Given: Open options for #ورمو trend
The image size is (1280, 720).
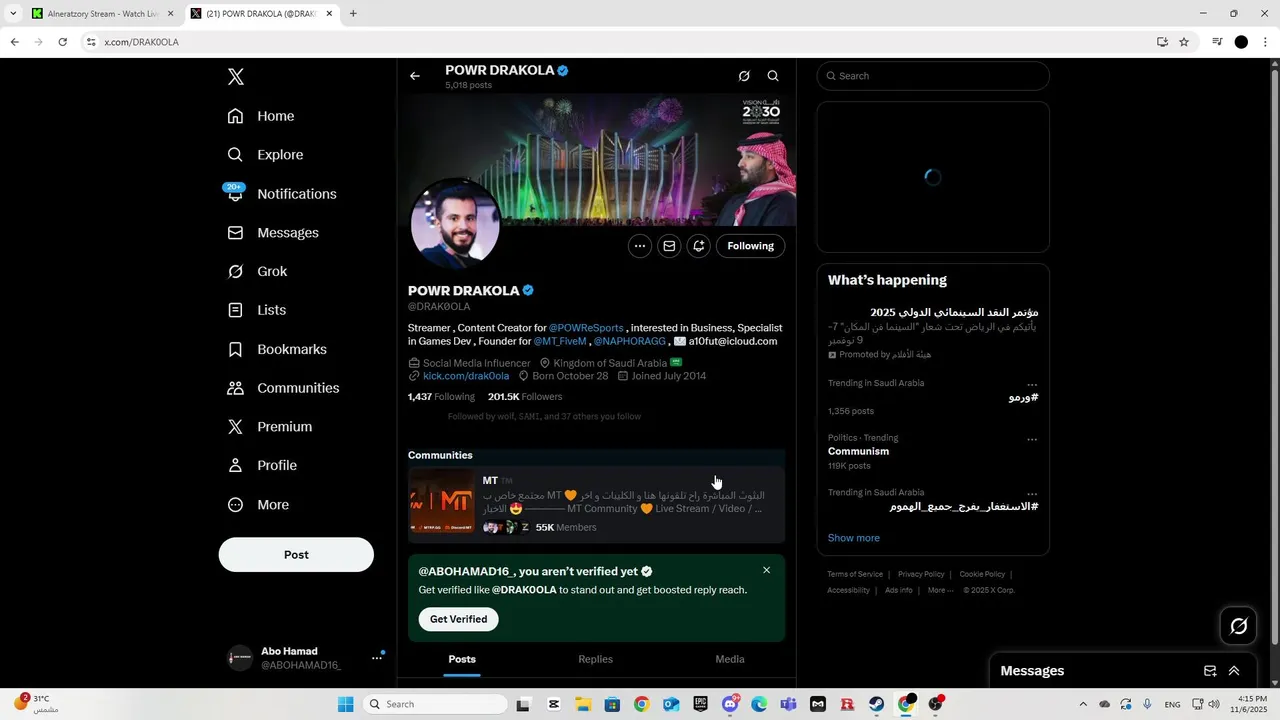Looking at the screenshot, I should [x=1032, y=385].
